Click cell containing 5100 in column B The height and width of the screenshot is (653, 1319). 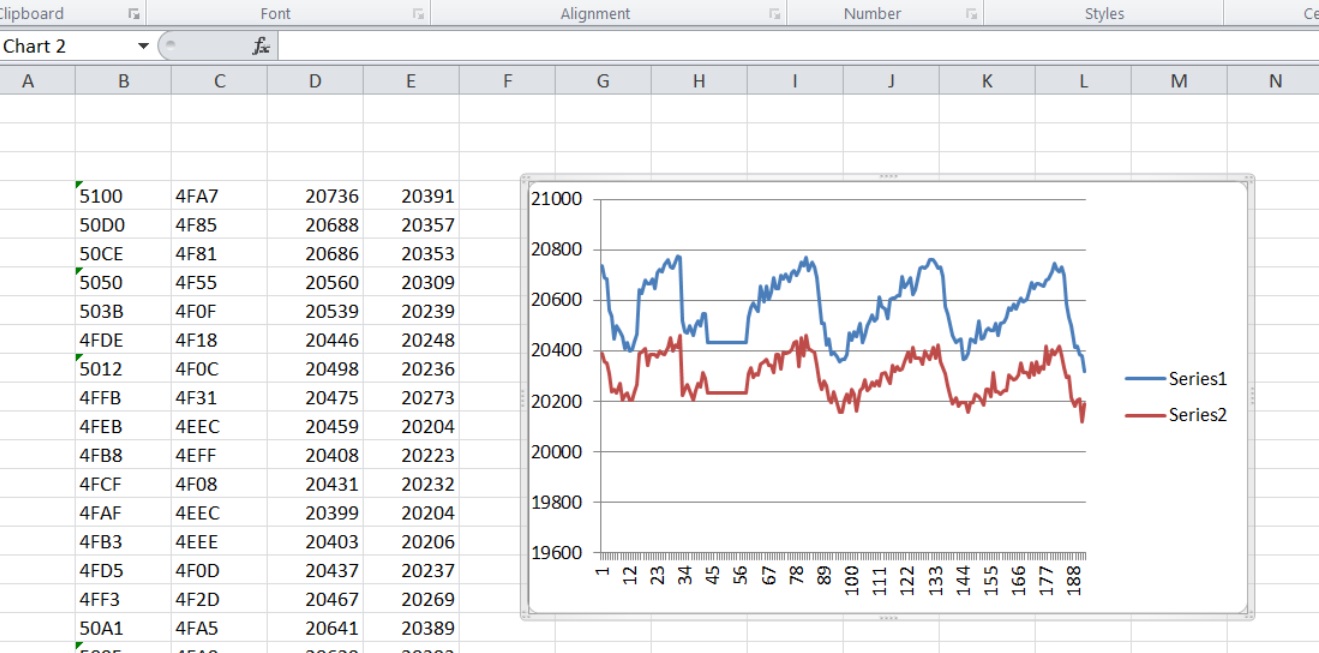click(123, 196)
